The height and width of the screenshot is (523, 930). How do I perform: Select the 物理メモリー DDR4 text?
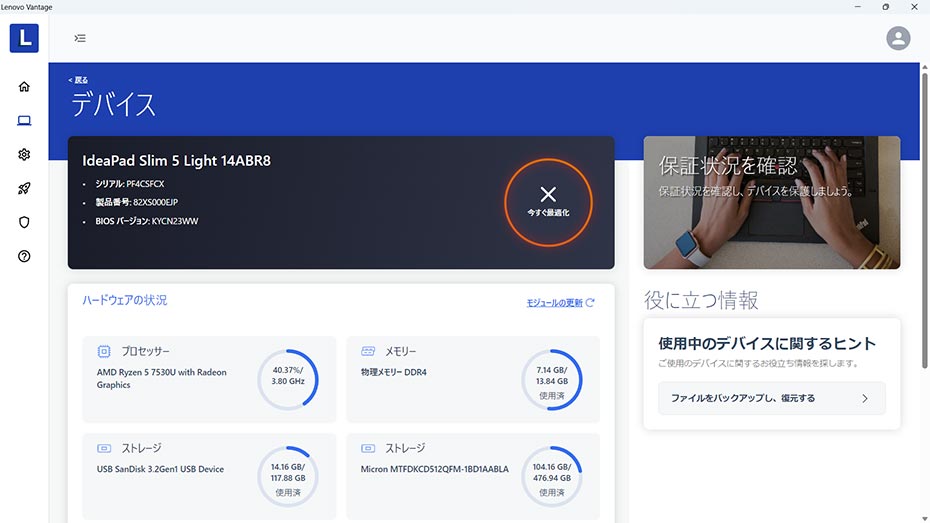393,372
